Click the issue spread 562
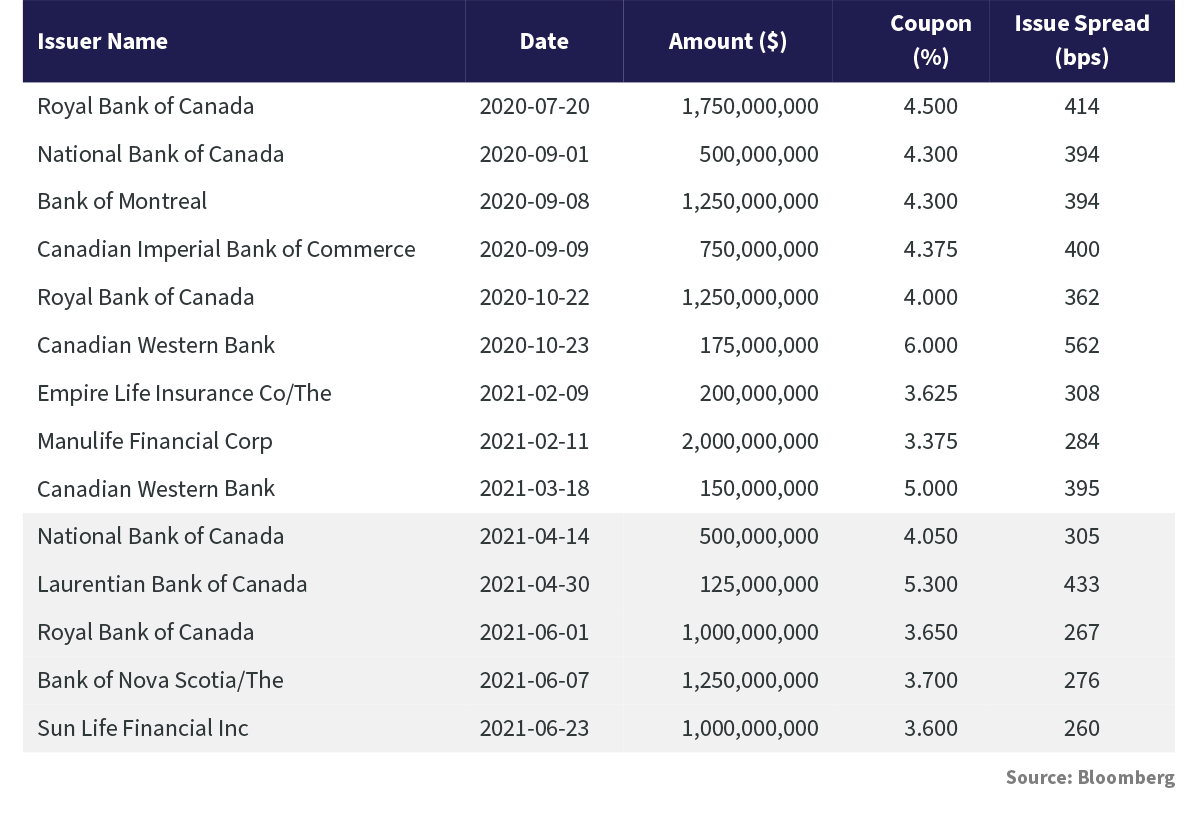This screenshot has width=1200, height=813. 1082,345
